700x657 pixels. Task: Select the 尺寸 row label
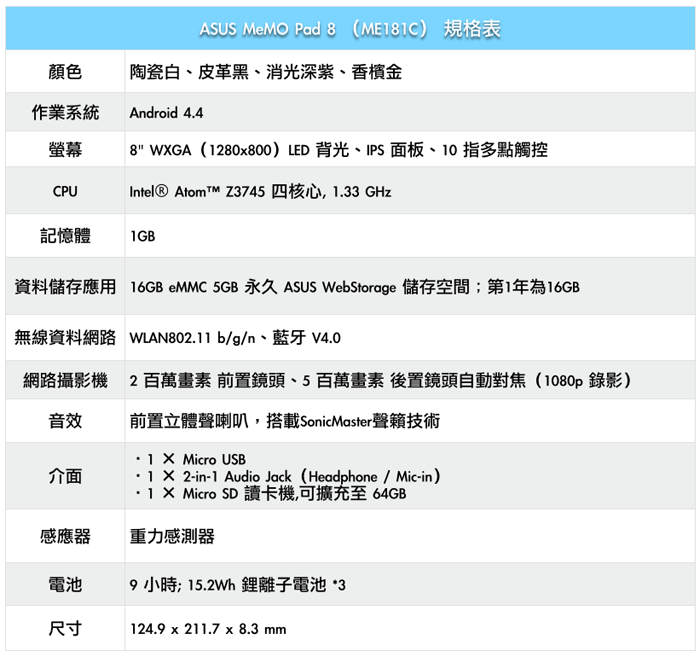coord(65,629)
